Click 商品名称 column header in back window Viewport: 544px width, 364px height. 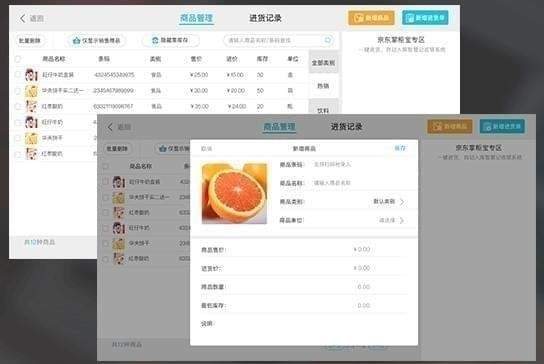click(54, 59)
